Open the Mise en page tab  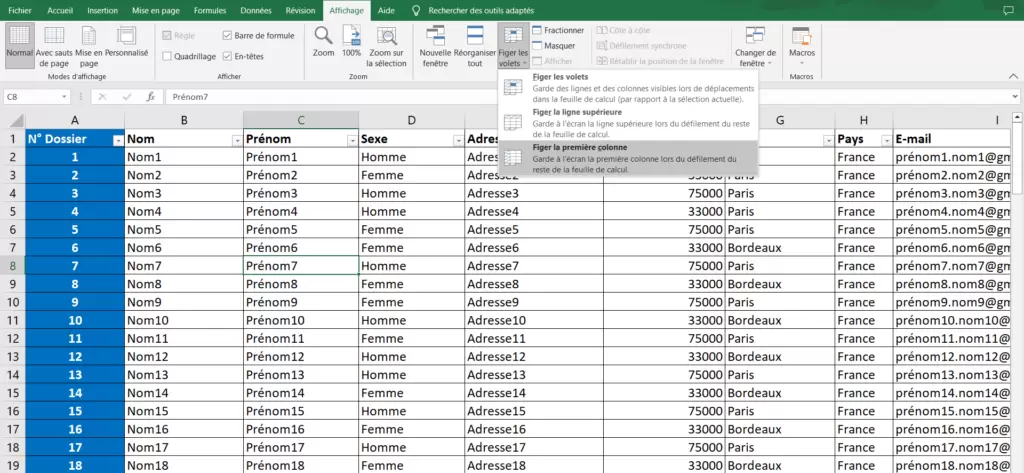pos(154,10)
